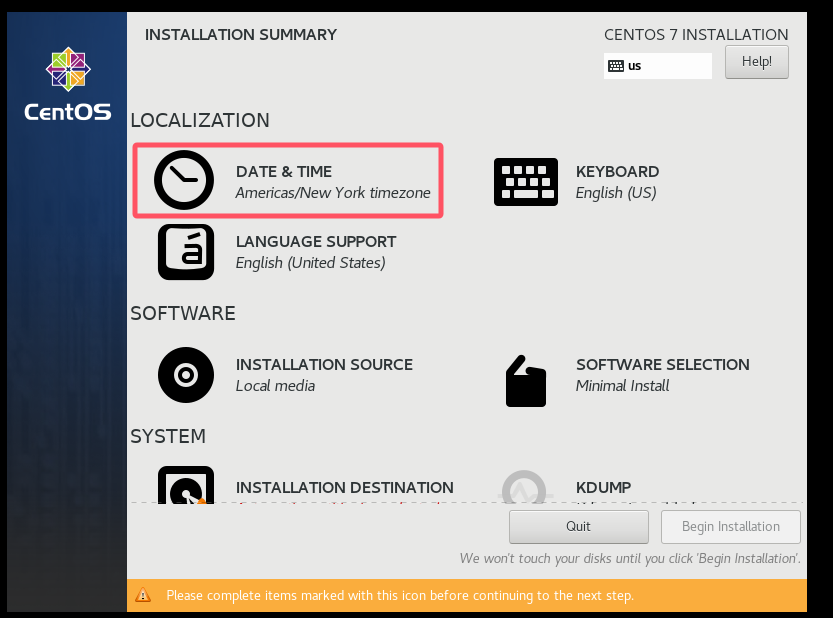This screenshot has height=618, width=833.
Task: Open Installation Destination disk icon
Action: coord(186,485)
